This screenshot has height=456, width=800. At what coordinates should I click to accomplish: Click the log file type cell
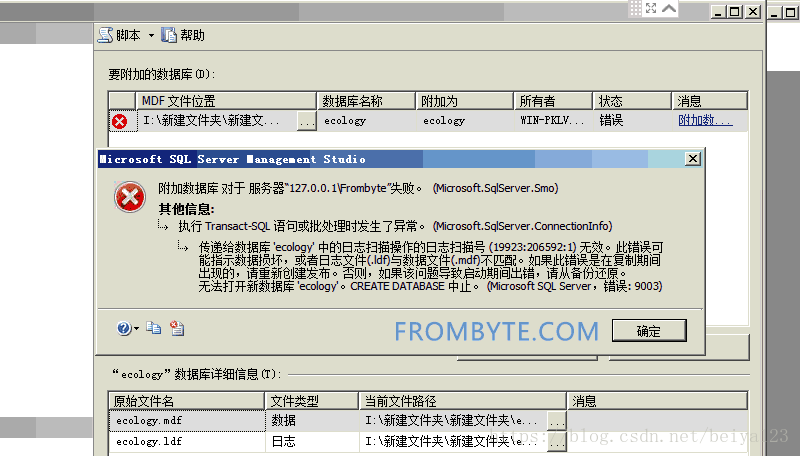click(312, 442)
